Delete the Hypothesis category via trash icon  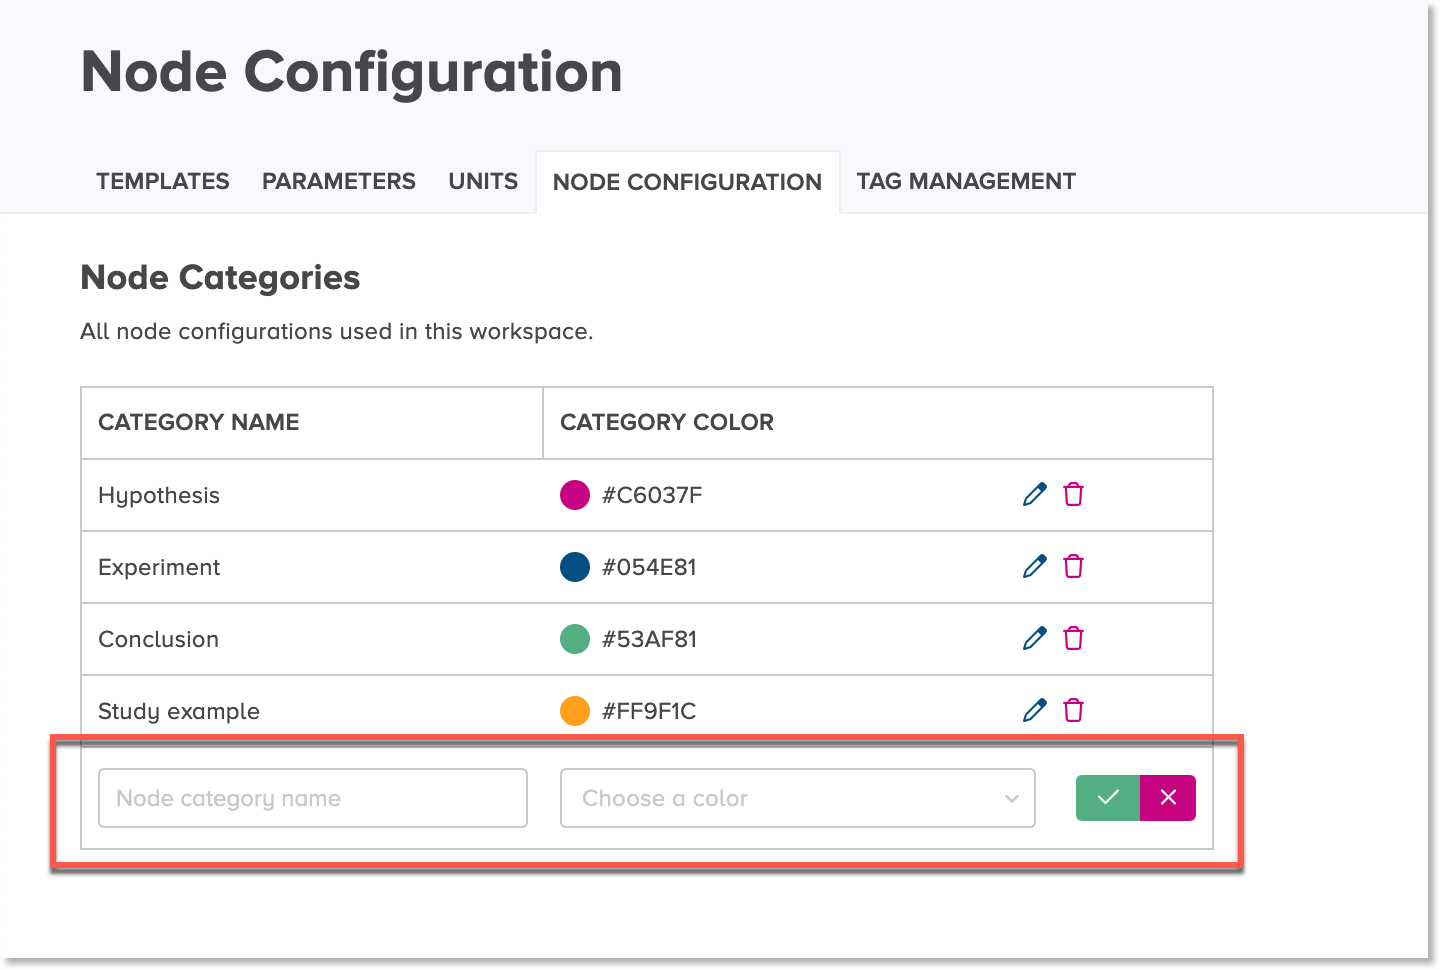(x=1074, y=494)
